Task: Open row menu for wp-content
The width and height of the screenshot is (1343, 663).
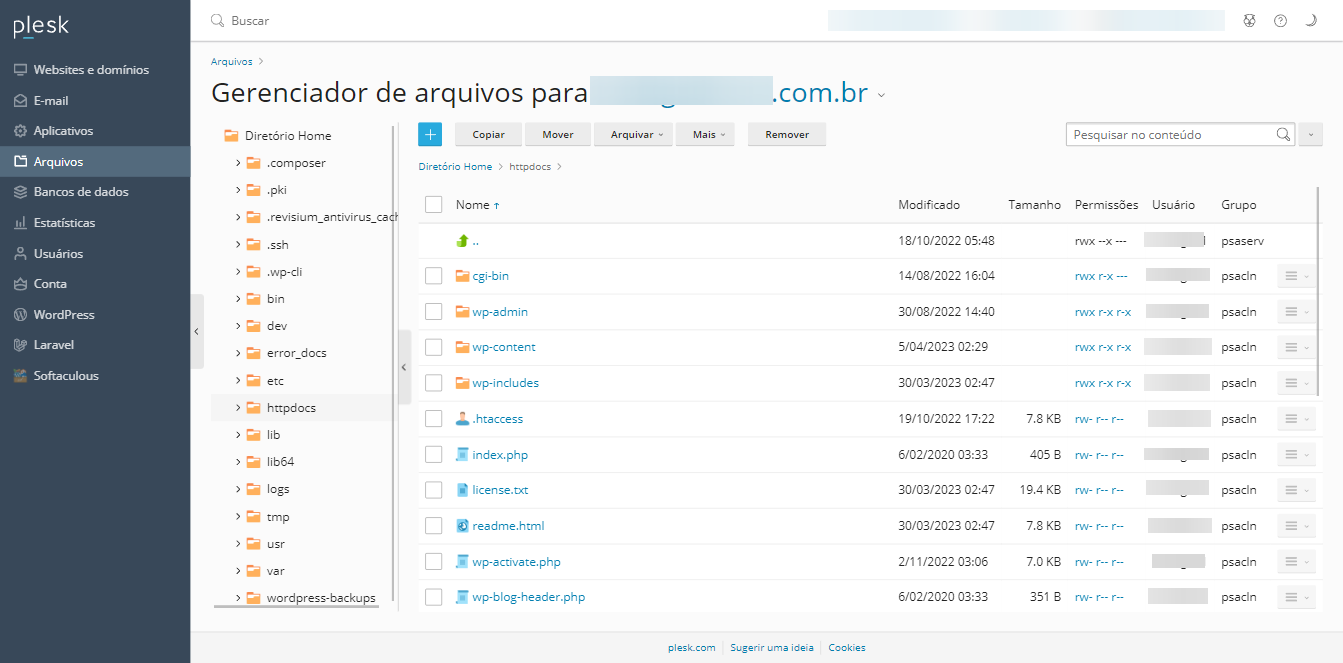Action: pos(1297,347)
